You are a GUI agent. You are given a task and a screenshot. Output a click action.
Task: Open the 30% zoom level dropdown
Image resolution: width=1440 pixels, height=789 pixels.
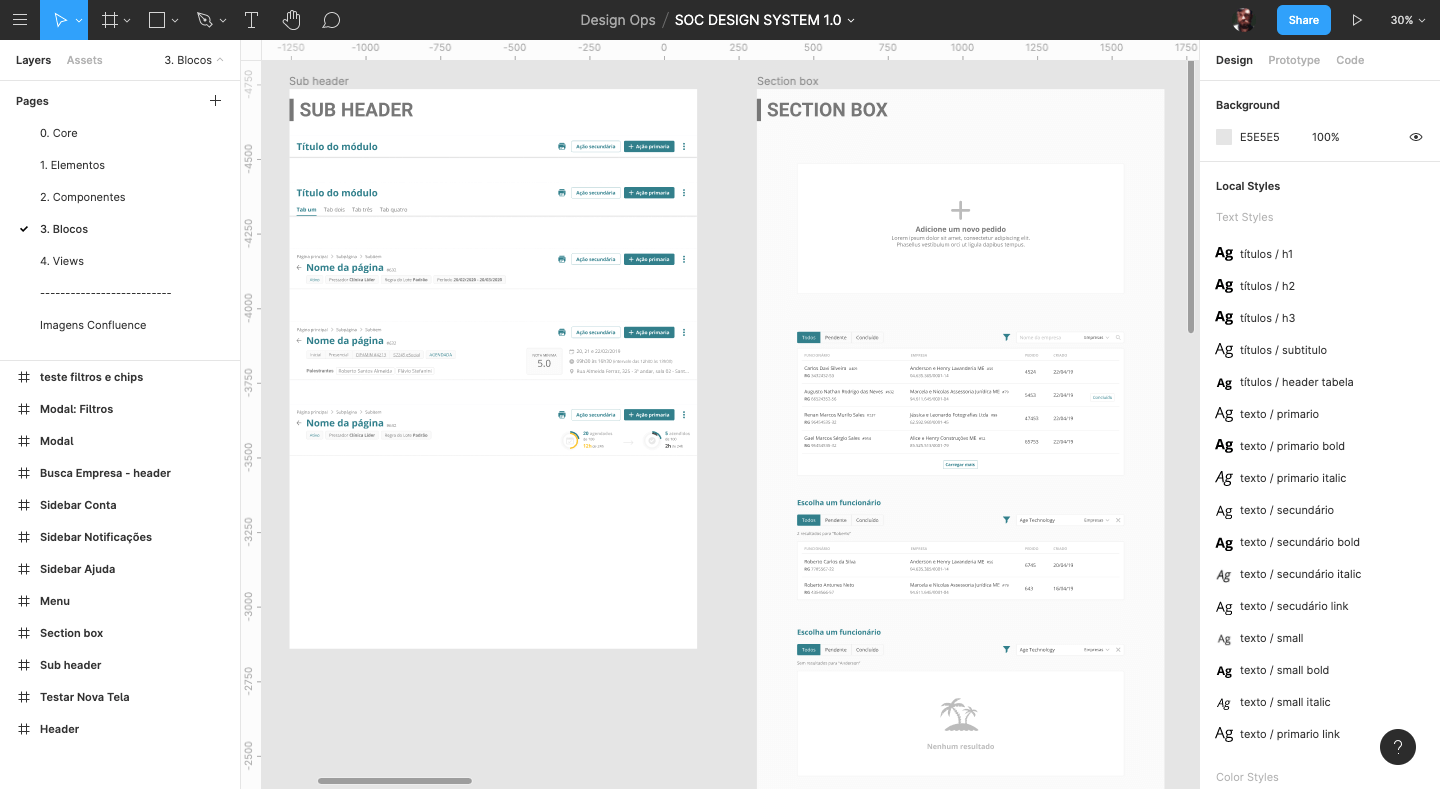(x=1407, y=20)
